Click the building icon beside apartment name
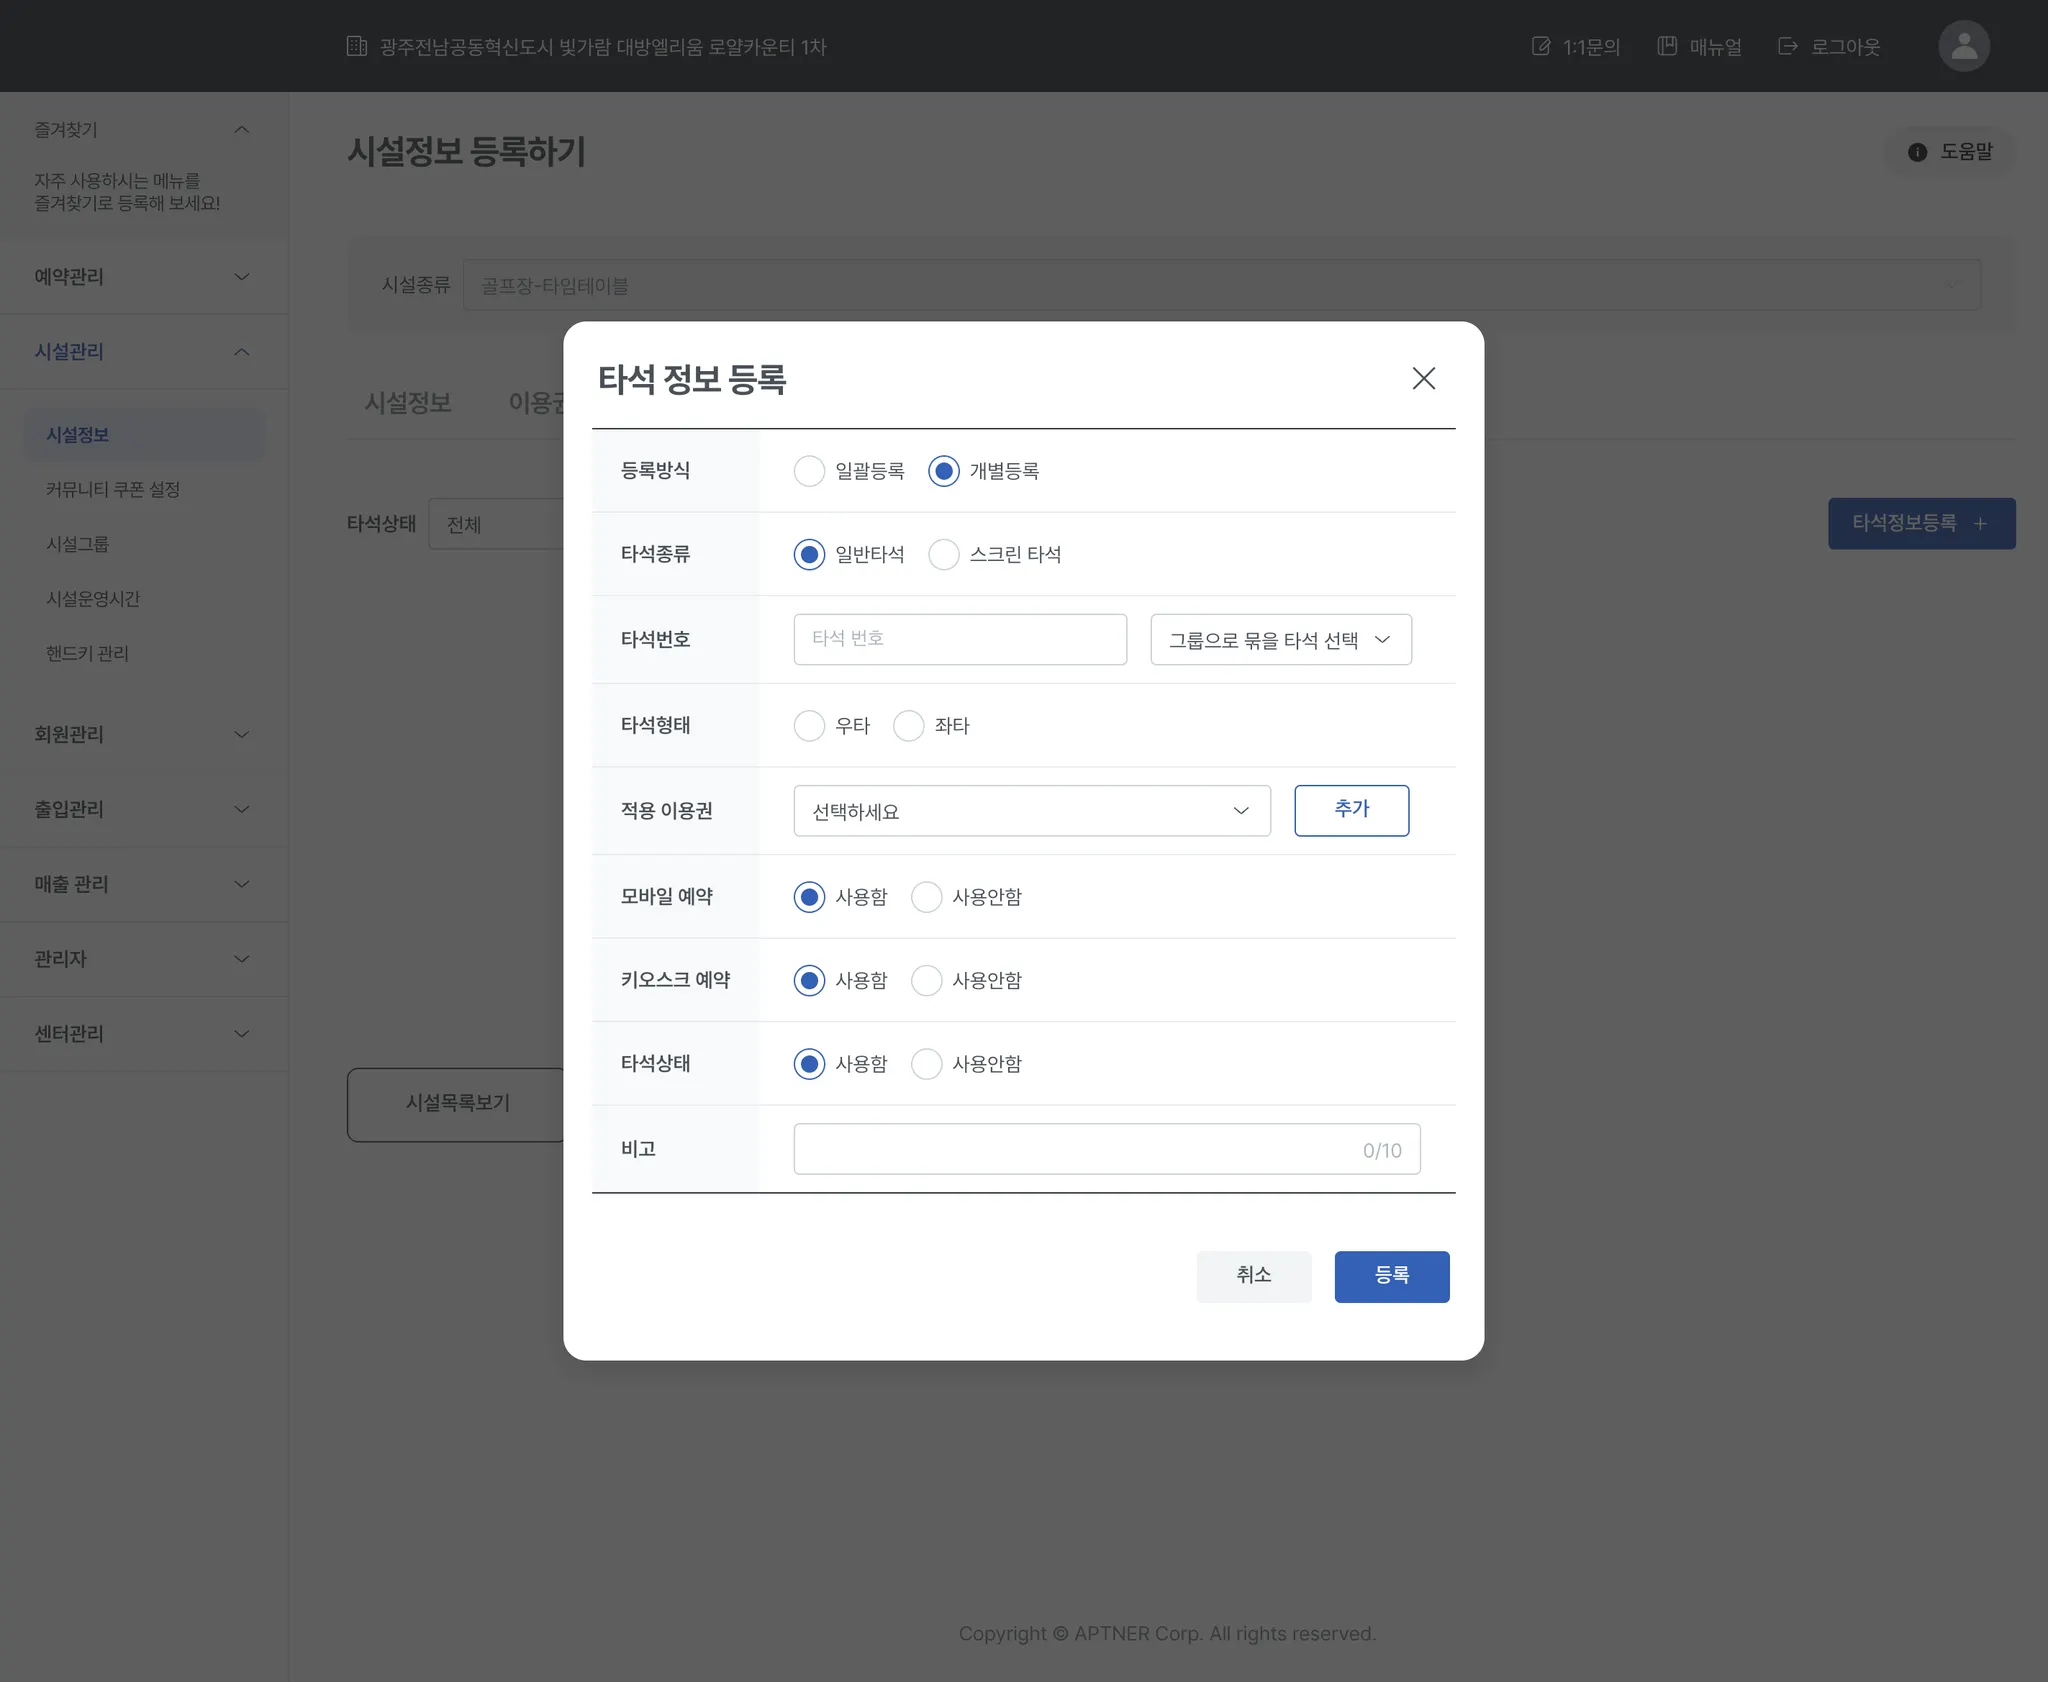 [x=357, y=46]
